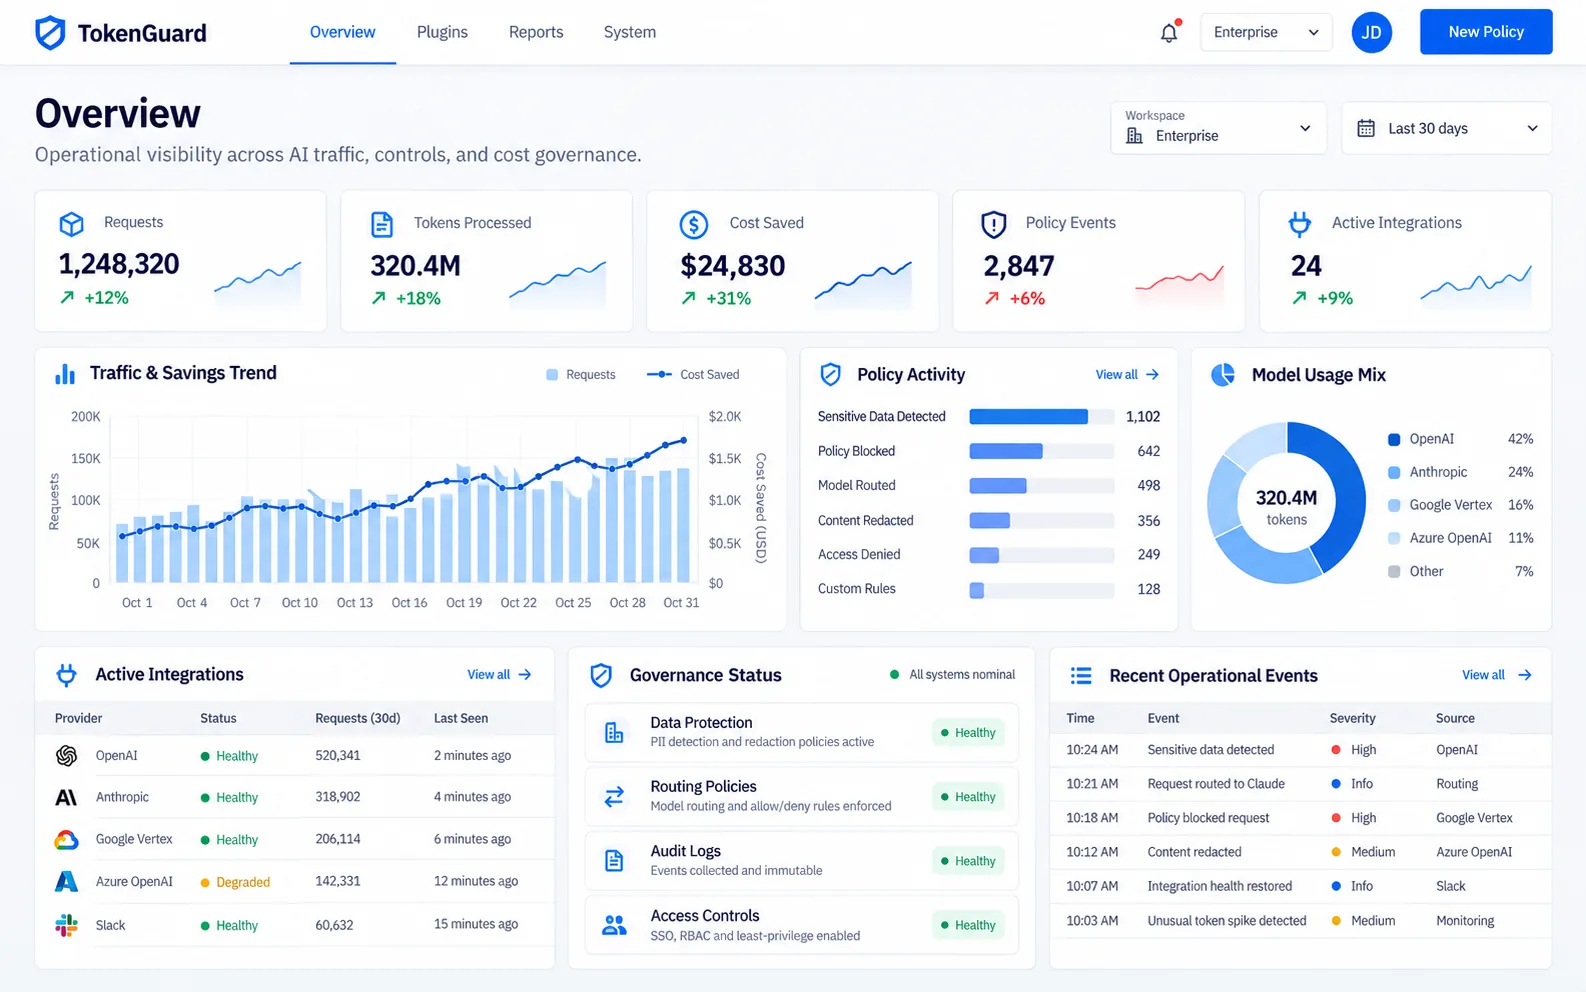Toggle the Requests series in chart legend
1586x992 pixels.
coord(581,375)
